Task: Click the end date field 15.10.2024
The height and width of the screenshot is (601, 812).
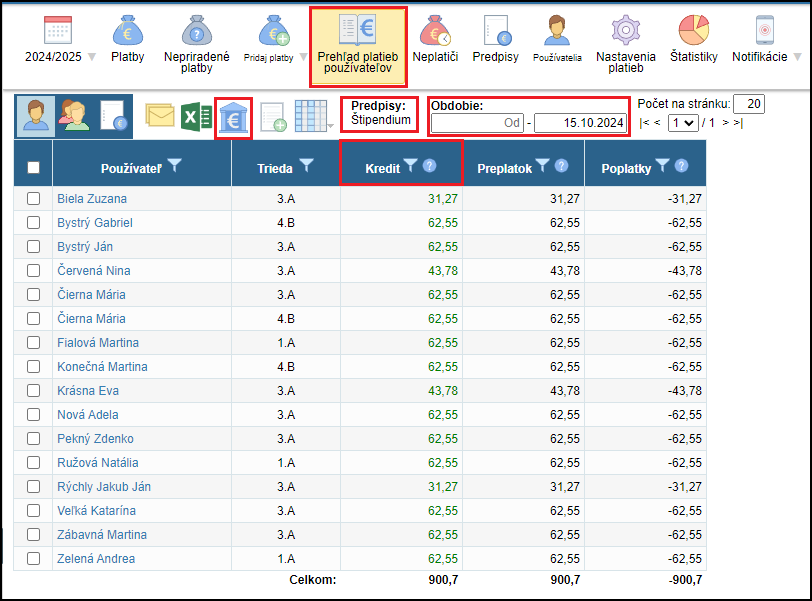Action: pos(580,123)
